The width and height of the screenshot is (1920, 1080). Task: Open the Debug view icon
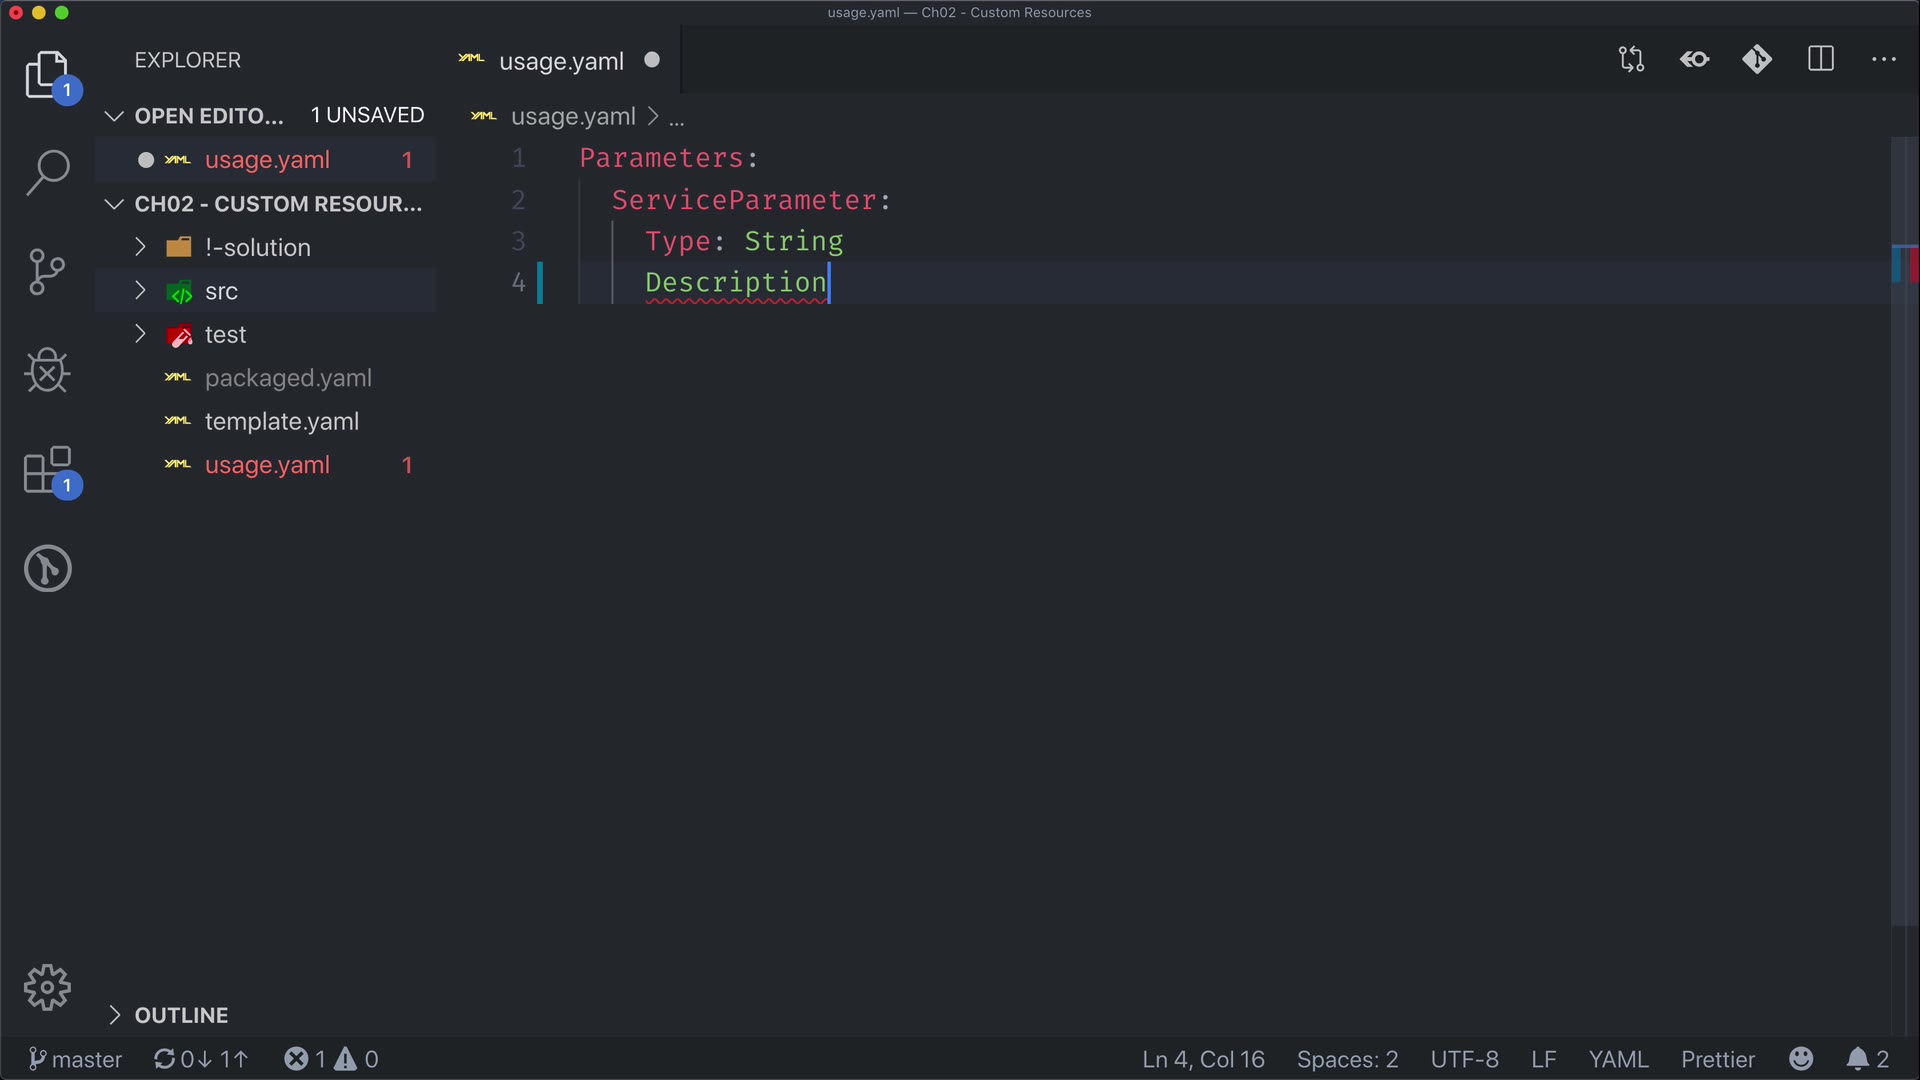click(47, 371)
